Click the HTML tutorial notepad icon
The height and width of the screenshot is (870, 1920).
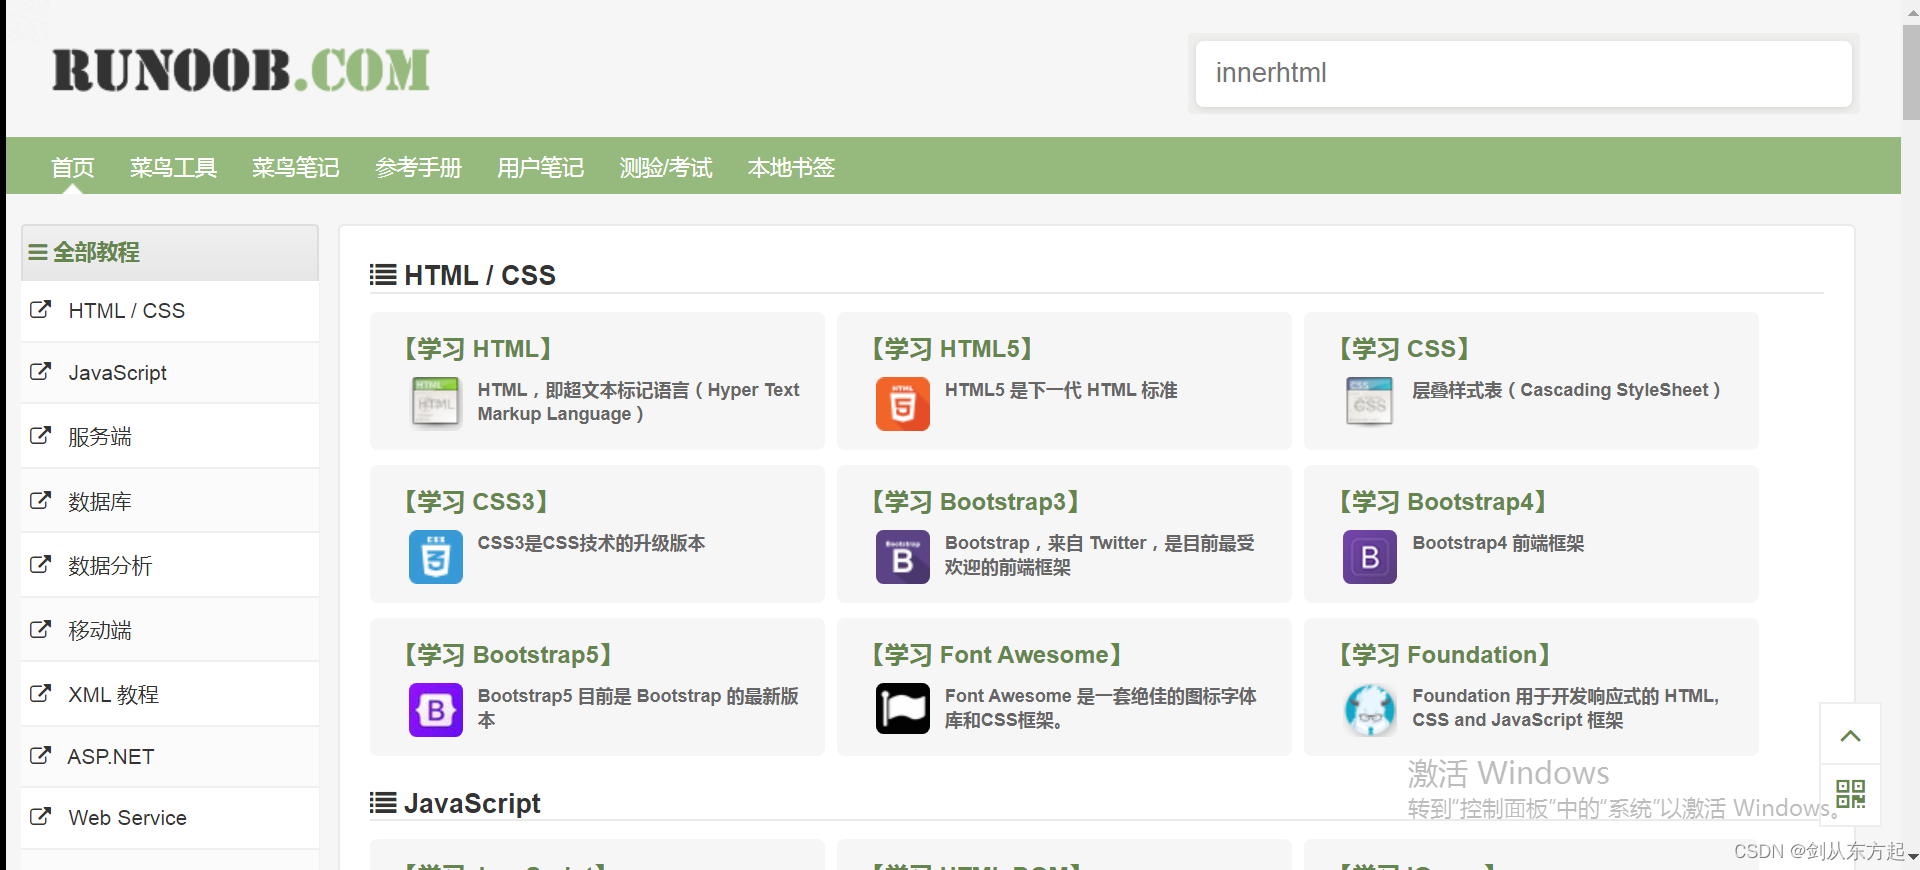435,402
